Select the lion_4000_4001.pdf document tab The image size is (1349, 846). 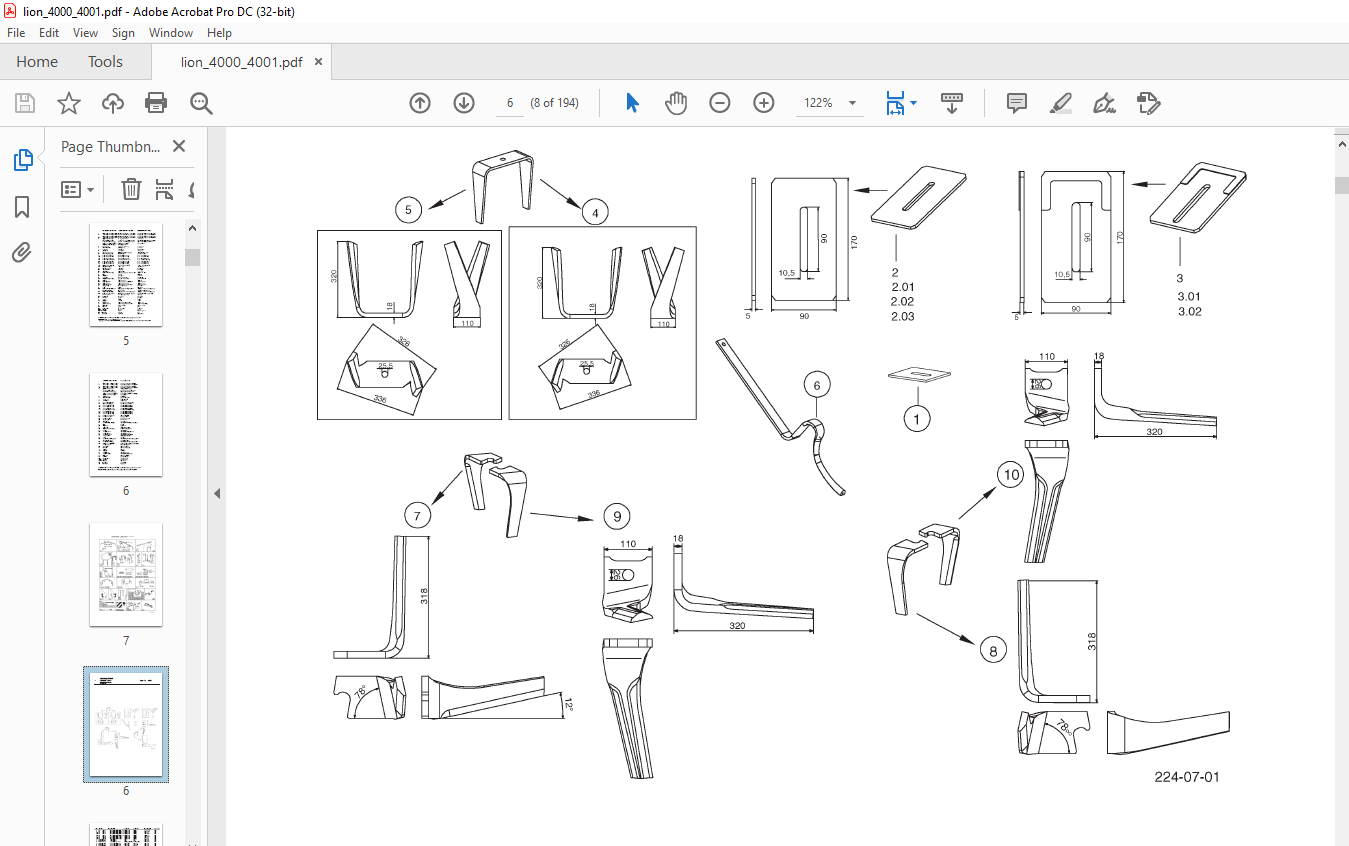click(241, 62)
